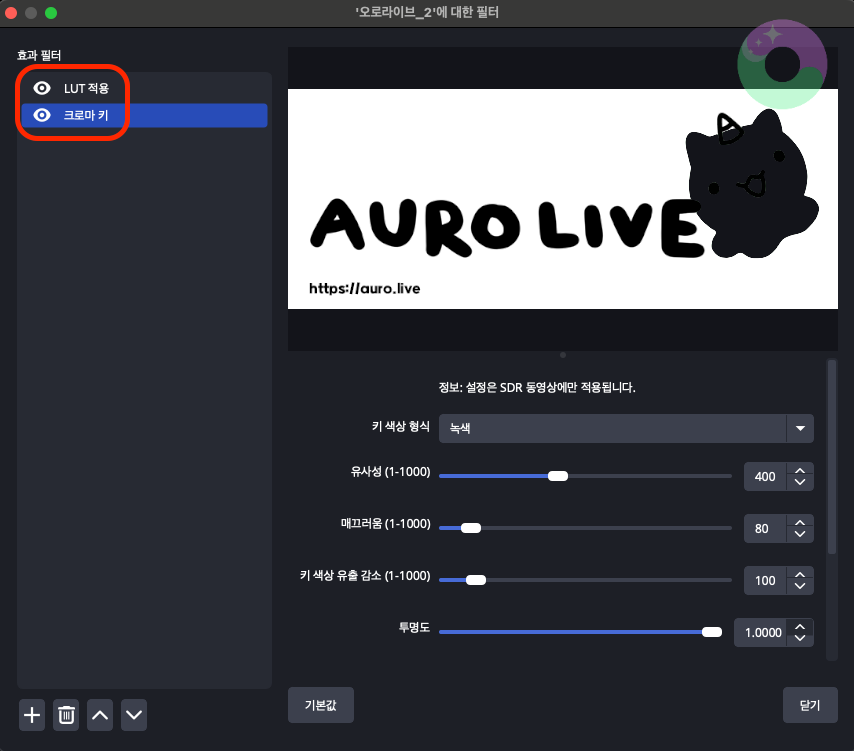Close the filter window with red button
This screenshot has height=751, width=854.
click(x=11, y=13)
